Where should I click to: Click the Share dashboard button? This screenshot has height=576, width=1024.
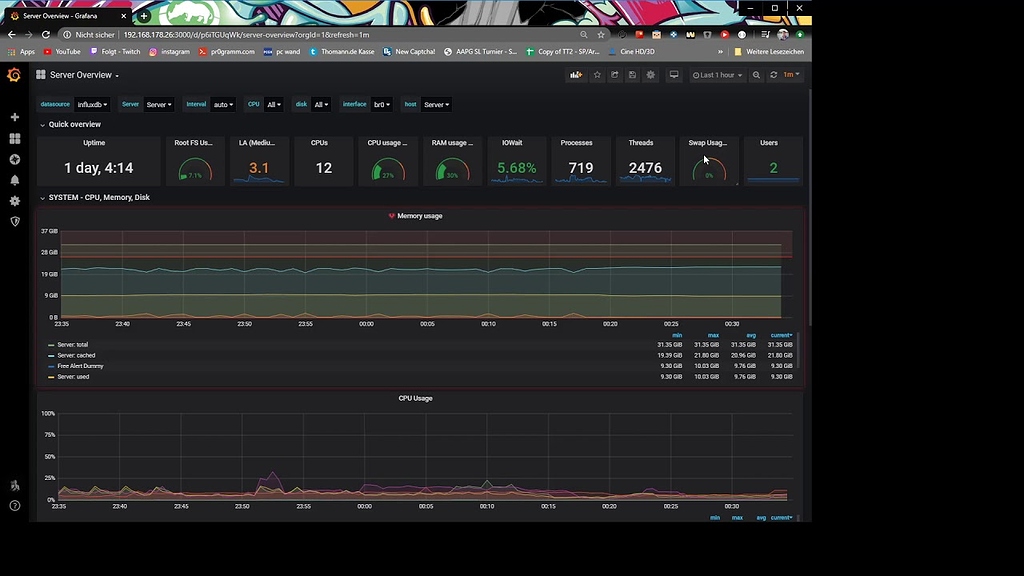pyautogui.click(x=615, y=74)
